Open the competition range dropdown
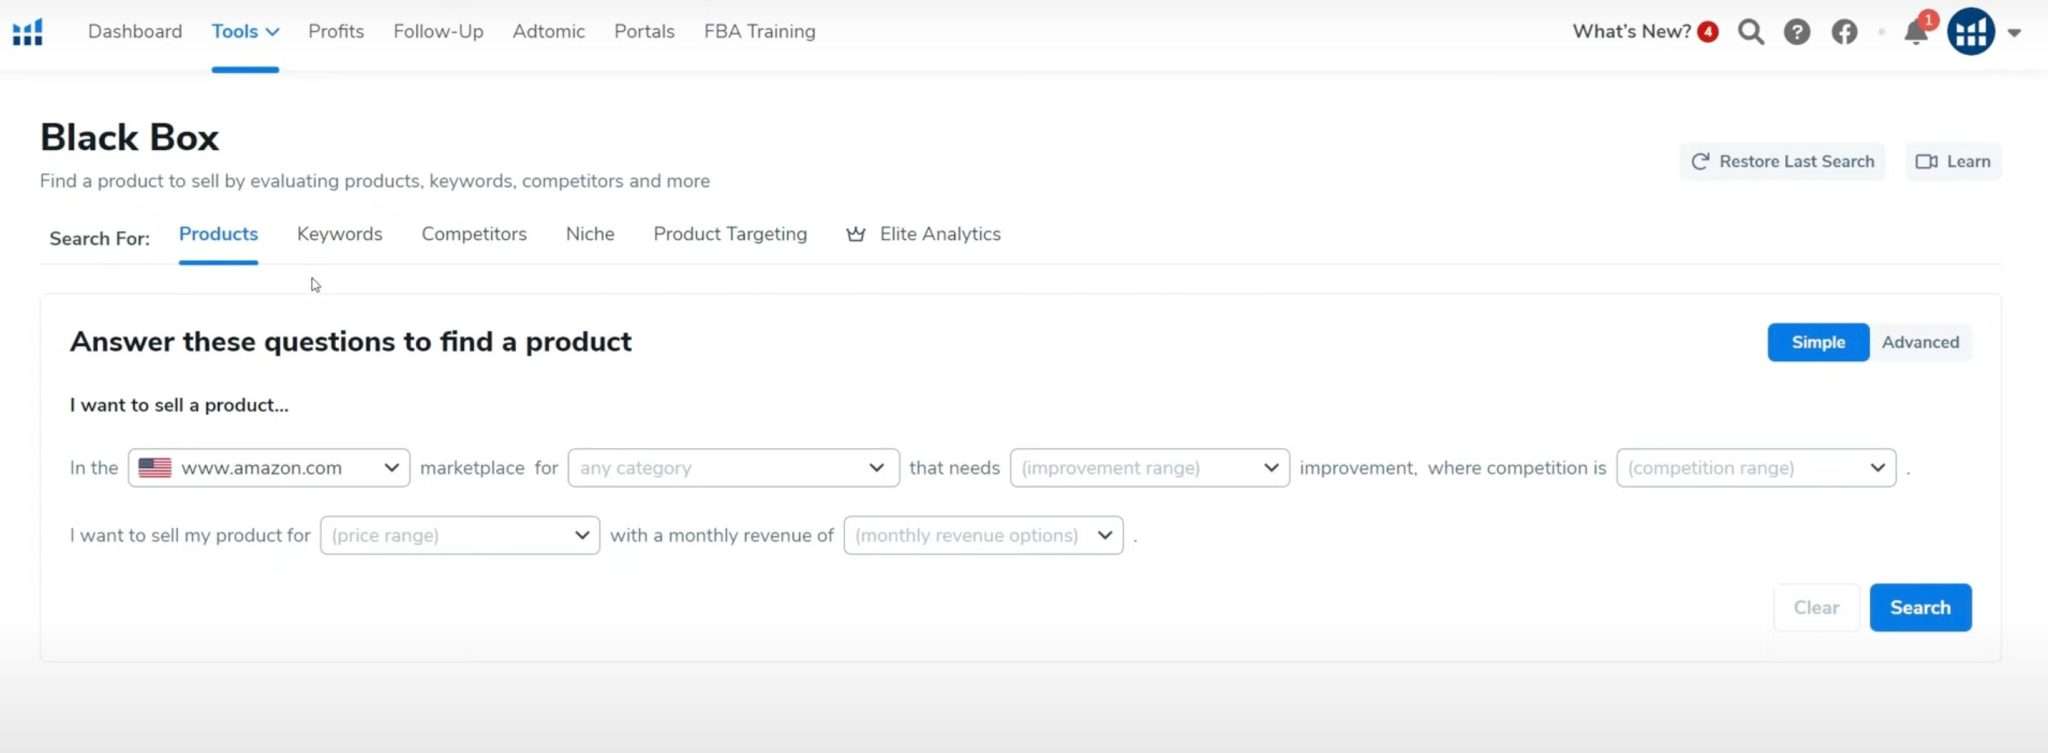The height and width of the screenshot is (753, 2048). pyautogui.click(x=1755, y=468)
